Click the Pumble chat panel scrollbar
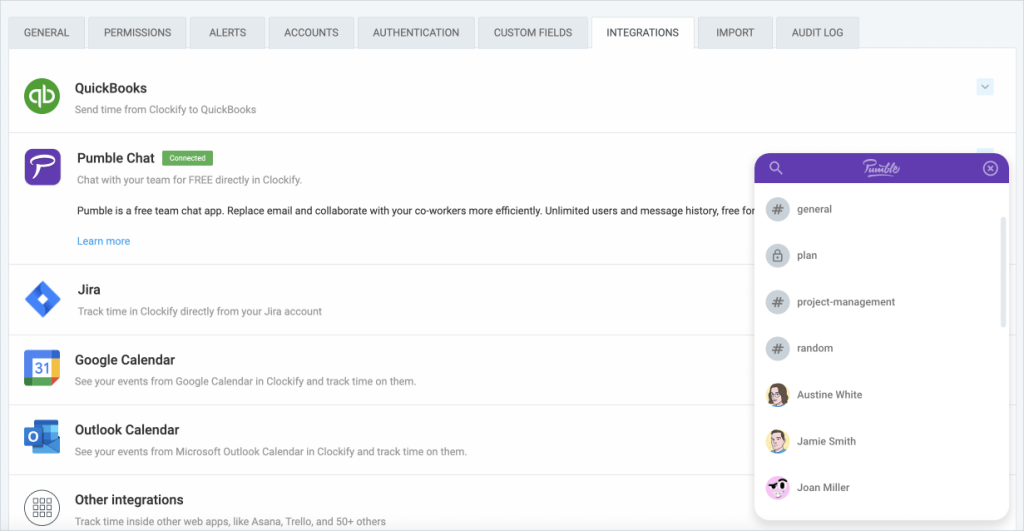 pyautogui.click(x=1003, y=272)
